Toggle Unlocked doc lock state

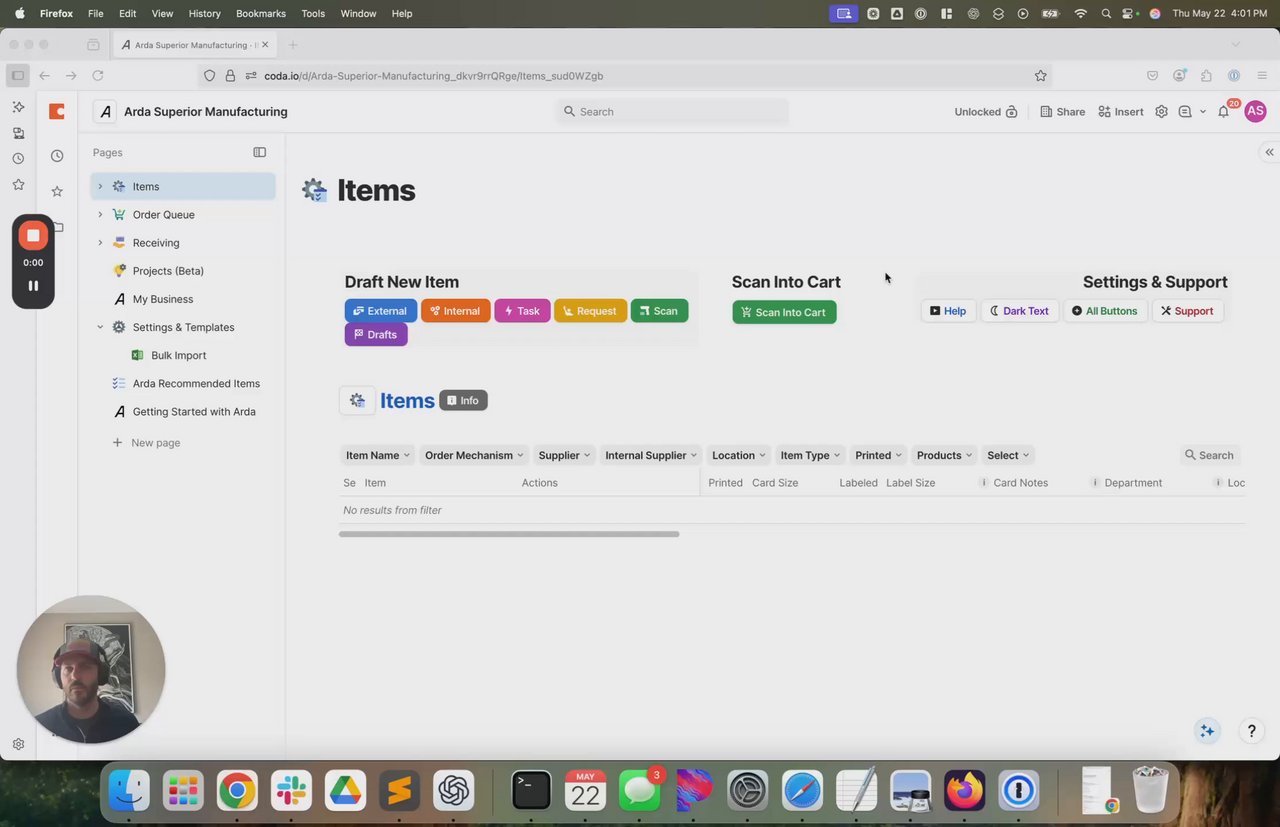coord(986,112)
